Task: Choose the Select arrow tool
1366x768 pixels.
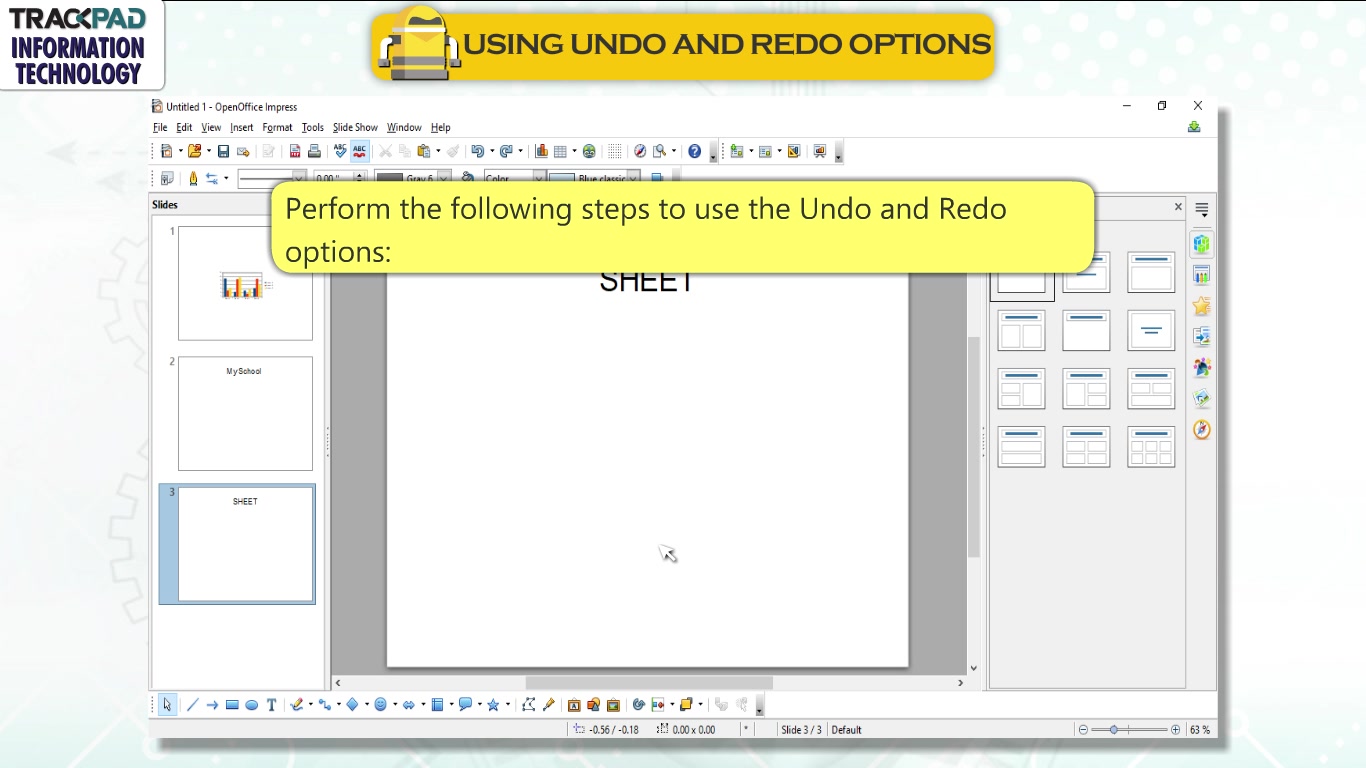Action: (x=167, y=705)
